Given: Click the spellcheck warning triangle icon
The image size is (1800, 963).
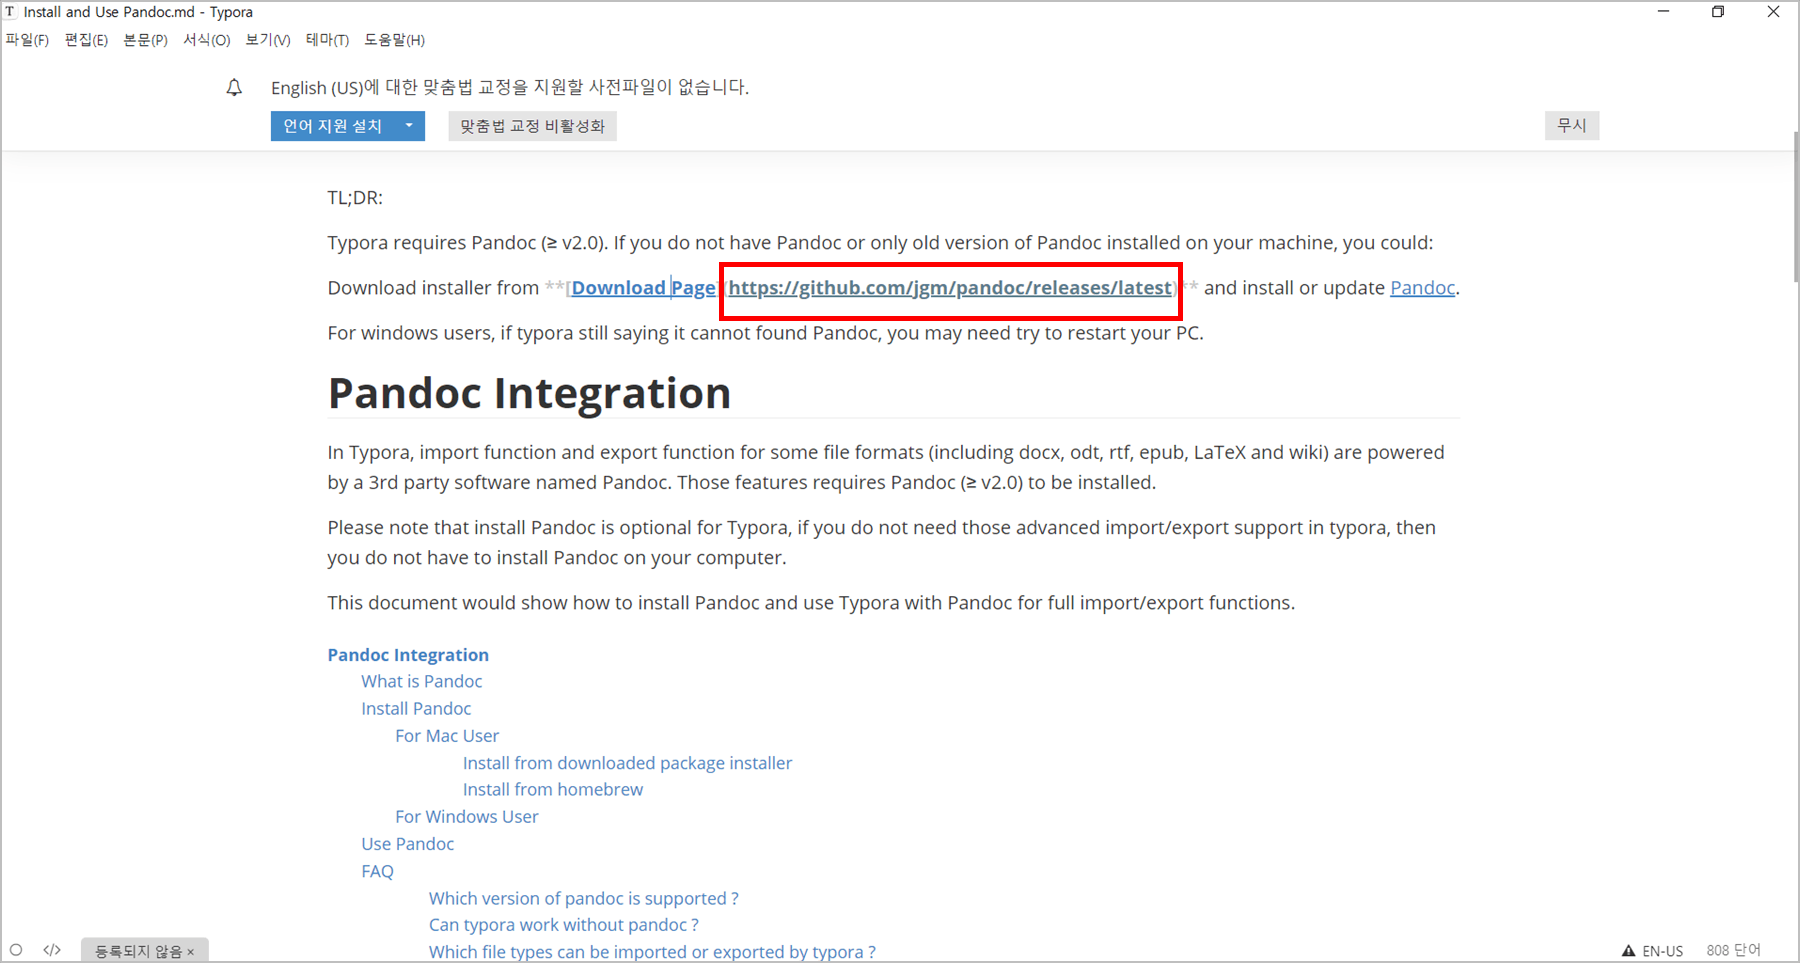Looking at the screenshot, I should 1628,951.
